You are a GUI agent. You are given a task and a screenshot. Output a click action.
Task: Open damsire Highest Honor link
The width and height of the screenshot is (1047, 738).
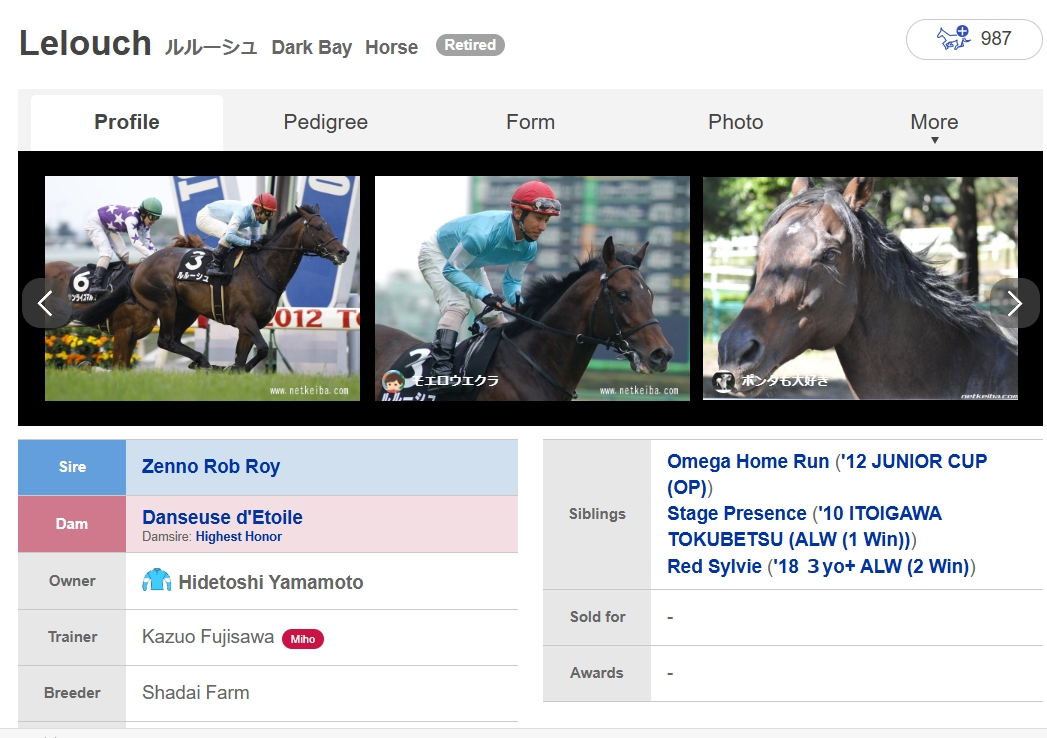[x=238, y=536]
